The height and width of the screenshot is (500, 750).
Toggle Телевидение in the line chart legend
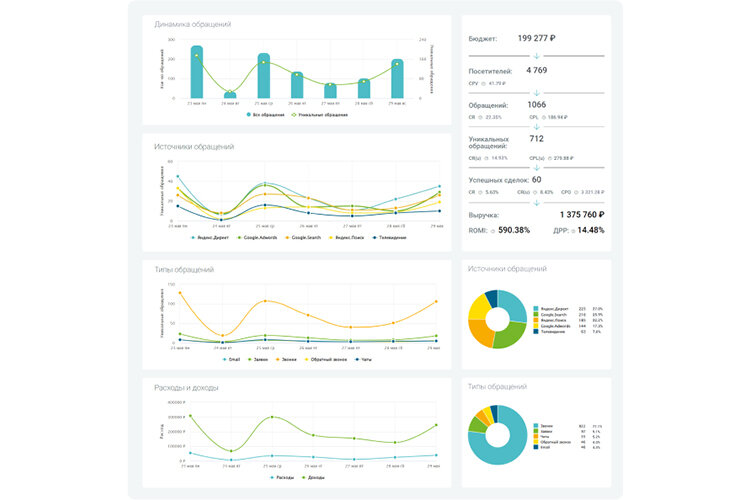coord(389,238)
